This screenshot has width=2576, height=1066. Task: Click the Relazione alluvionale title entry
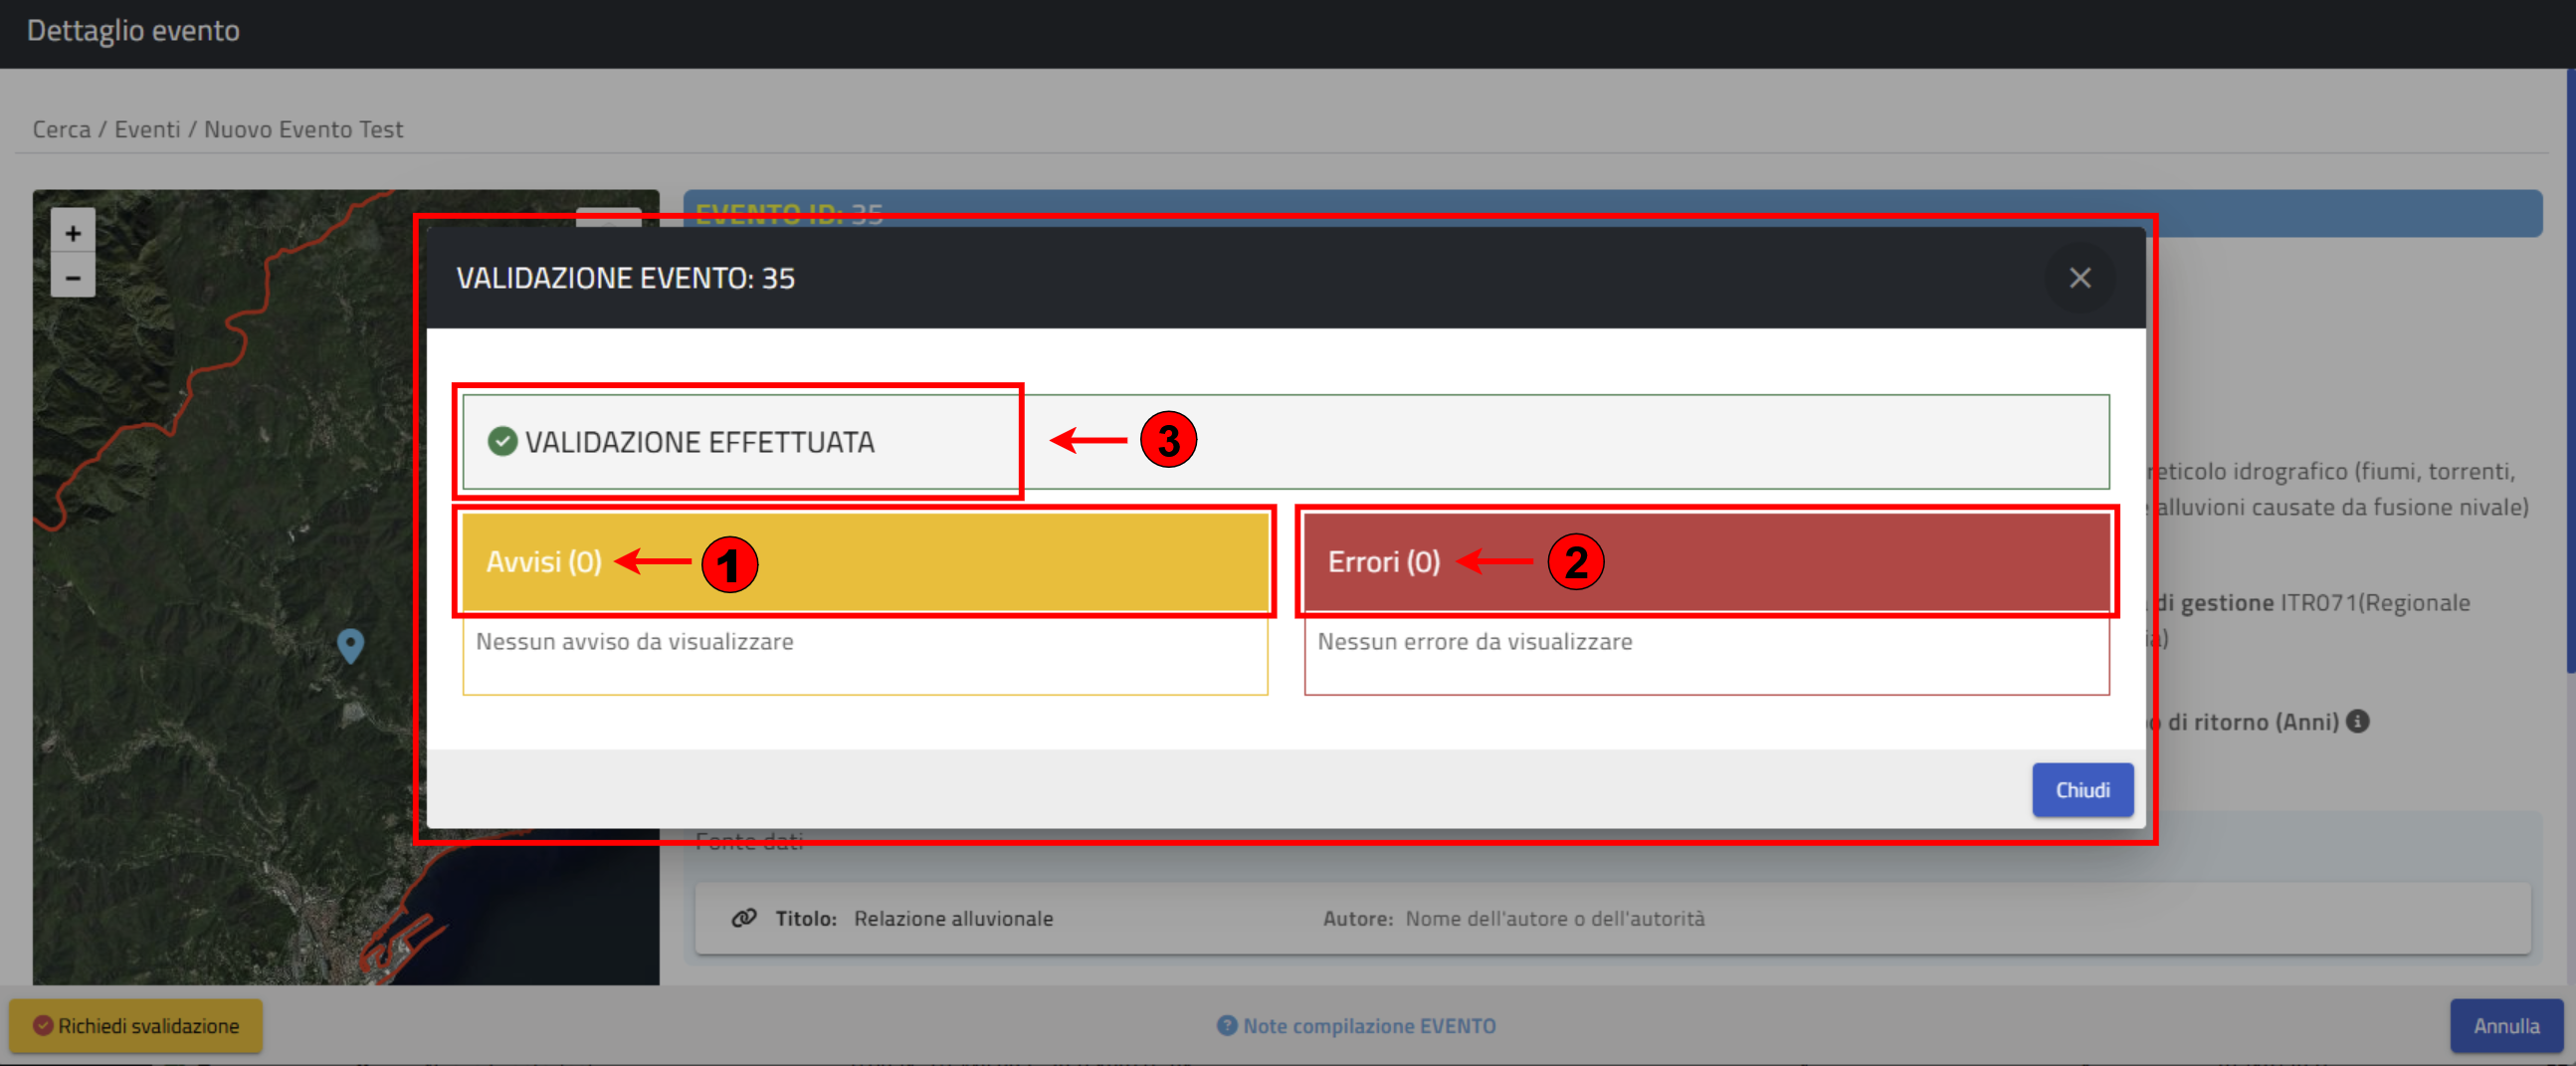click(x=953, y=918)
